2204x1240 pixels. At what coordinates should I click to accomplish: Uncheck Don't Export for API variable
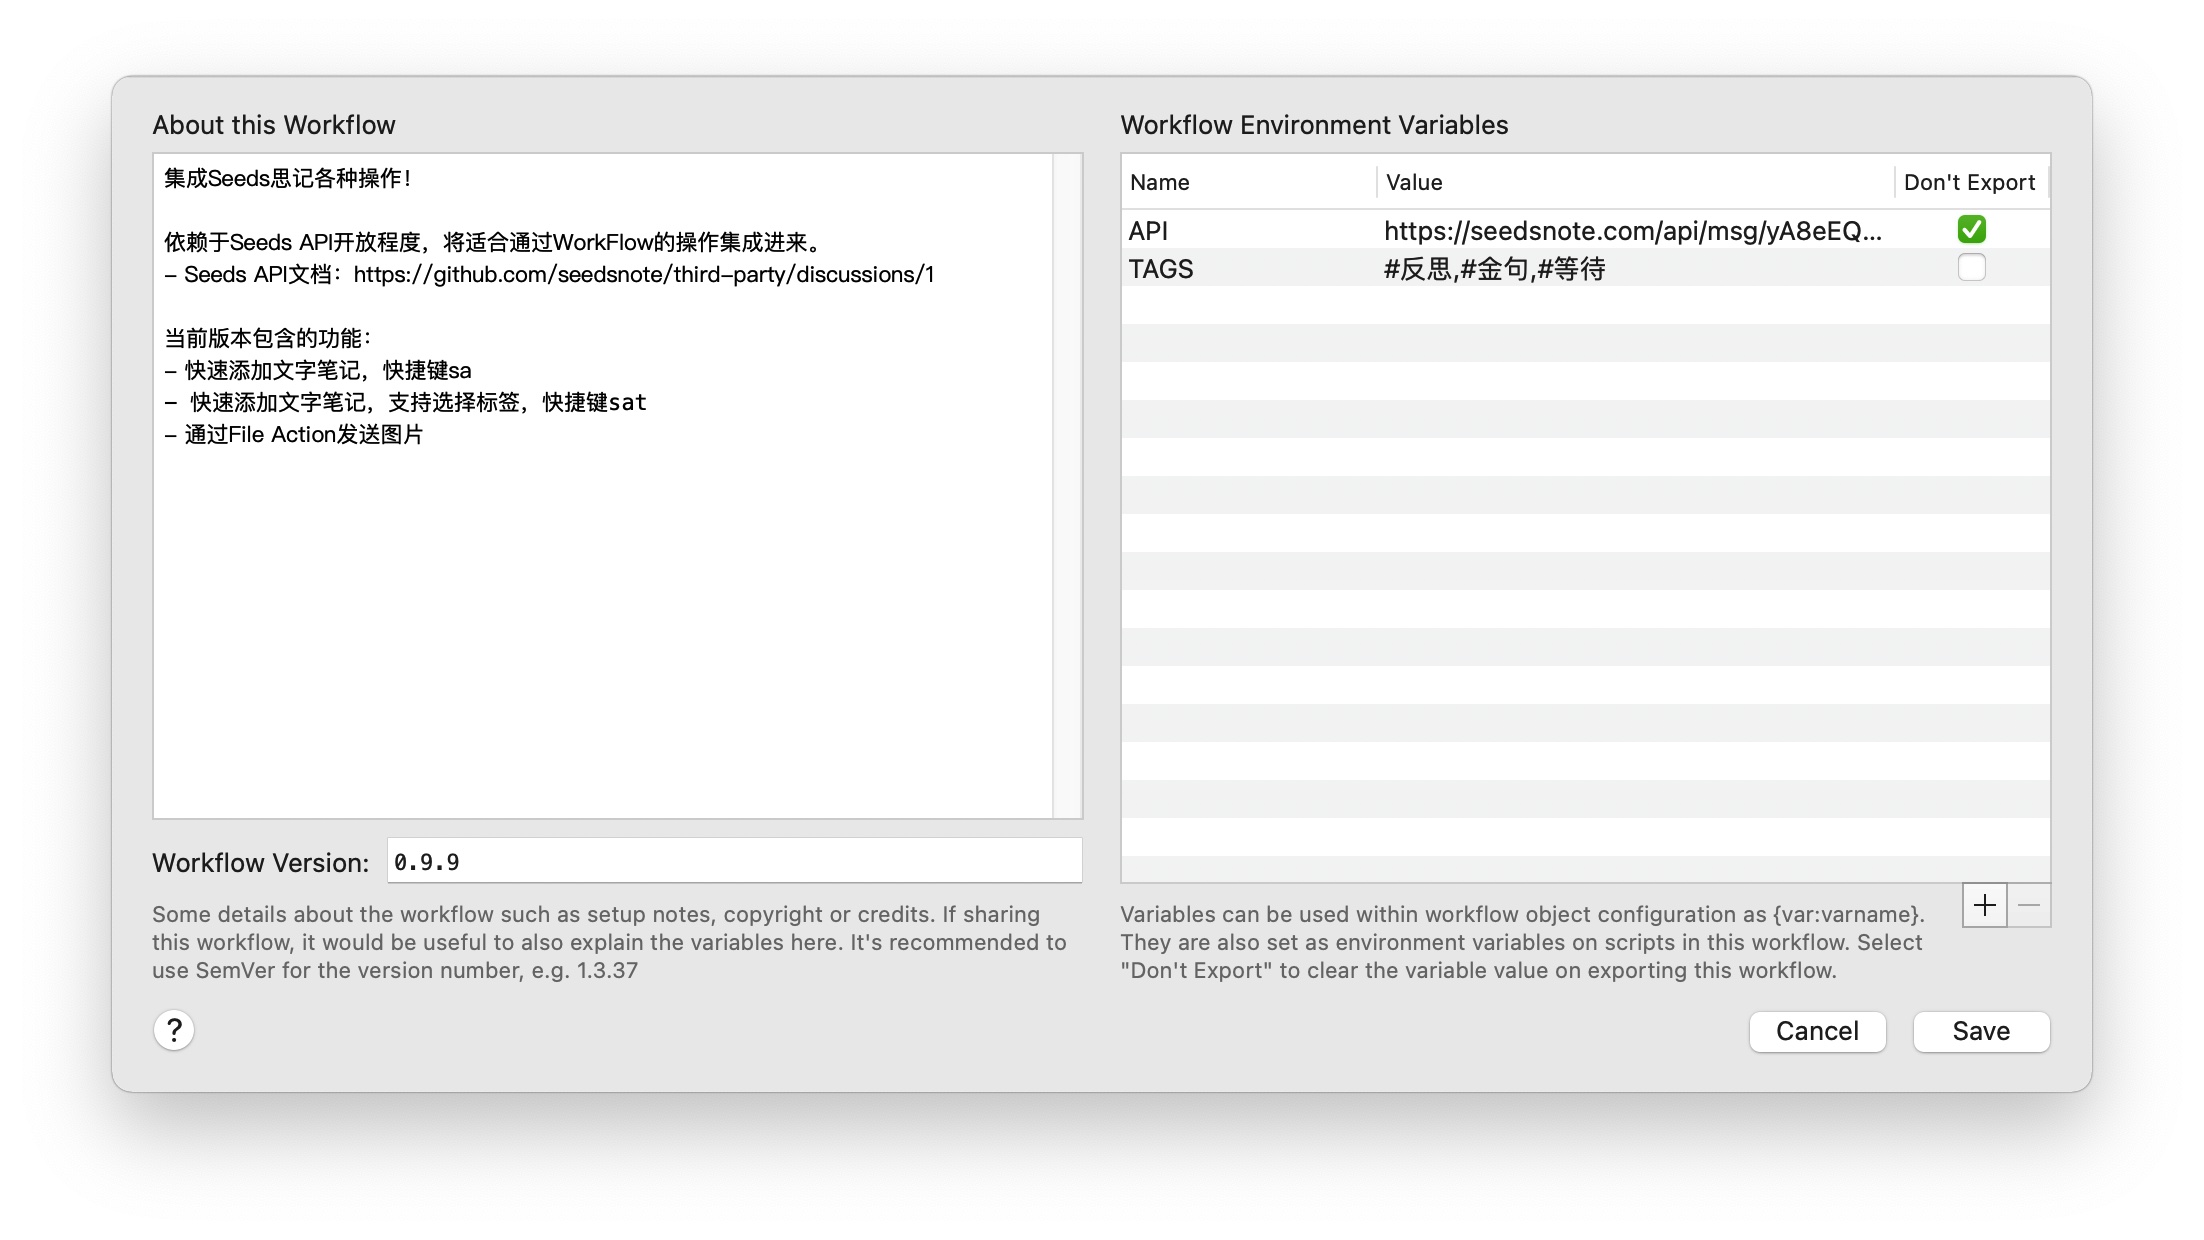click(x=1971, y=230)
